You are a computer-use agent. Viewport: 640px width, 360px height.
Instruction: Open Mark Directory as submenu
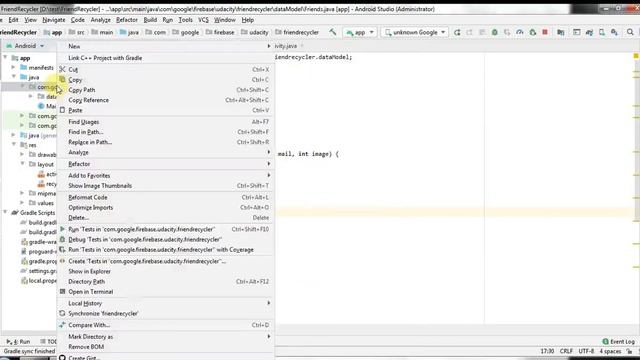[x=166, y=337]
